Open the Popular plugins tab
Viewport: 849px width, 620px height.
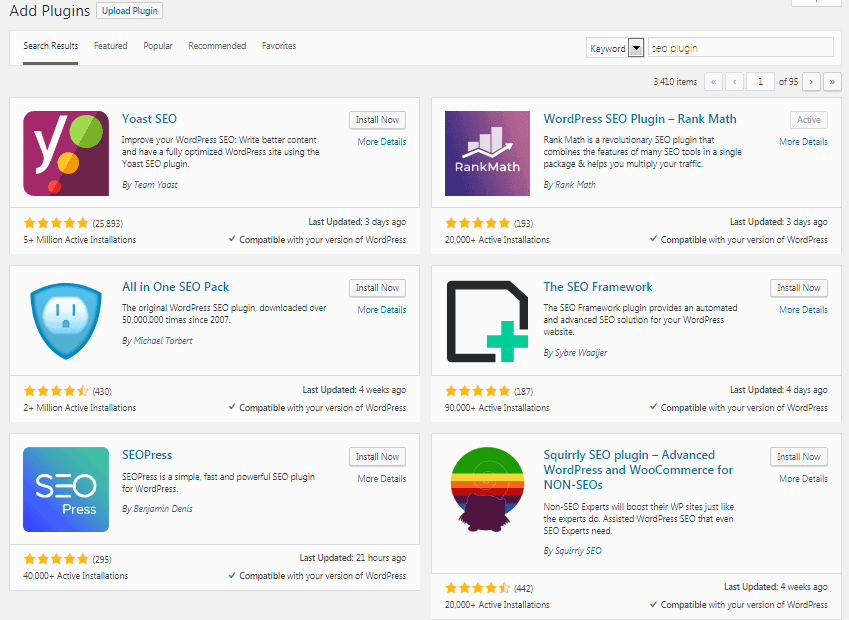click(x=158, y=46)
